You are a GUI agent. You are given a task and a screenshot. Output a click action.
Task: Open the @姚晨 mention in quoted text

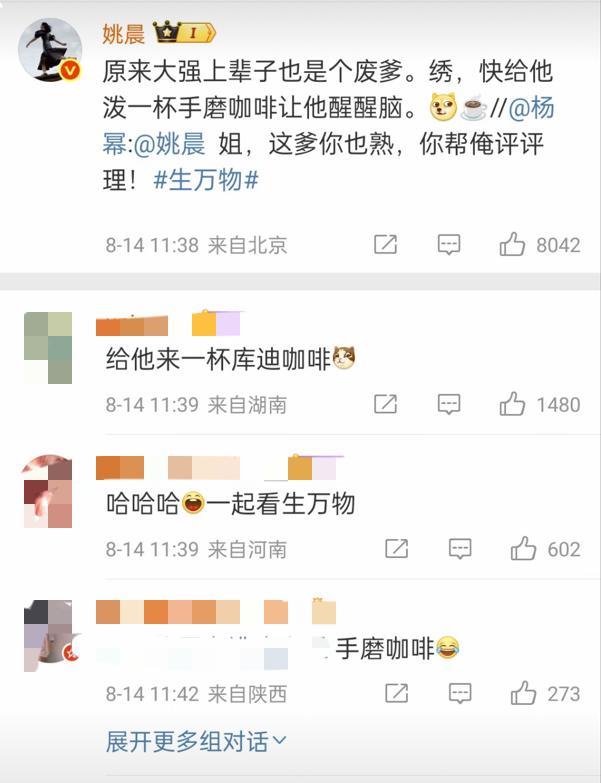(170, 144)
